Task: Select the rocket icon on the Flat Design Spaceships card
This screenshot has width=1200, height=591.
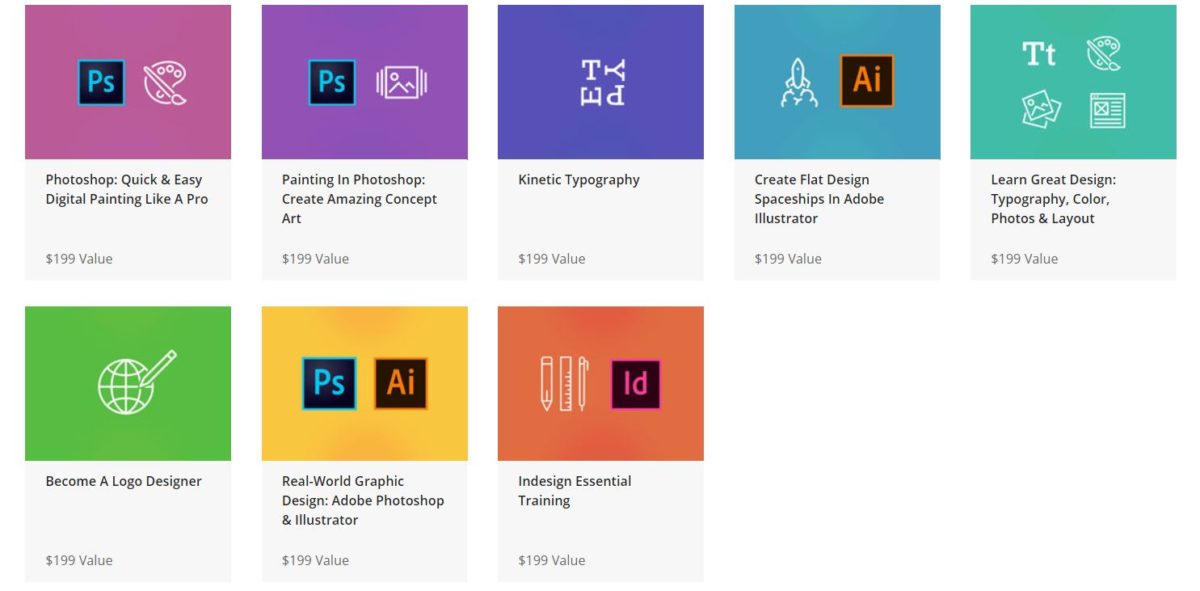Action: [x=798, y=83]
